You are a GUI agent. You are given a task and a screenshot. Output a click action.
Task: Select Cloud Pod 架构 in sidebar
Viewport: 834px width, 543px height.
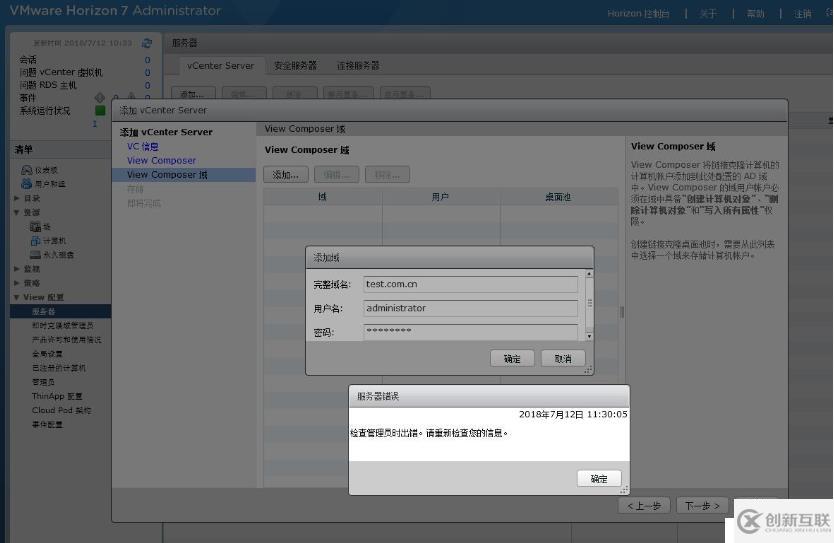coord(61,410)
